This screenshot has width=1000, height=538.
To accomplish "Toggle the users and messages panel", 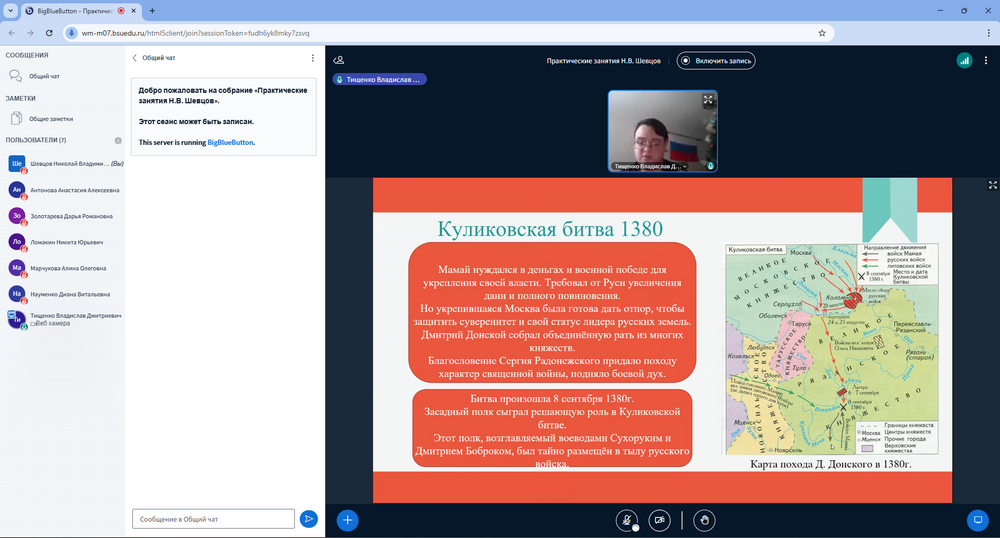I will pyautogui.click(x=339, y=60).
